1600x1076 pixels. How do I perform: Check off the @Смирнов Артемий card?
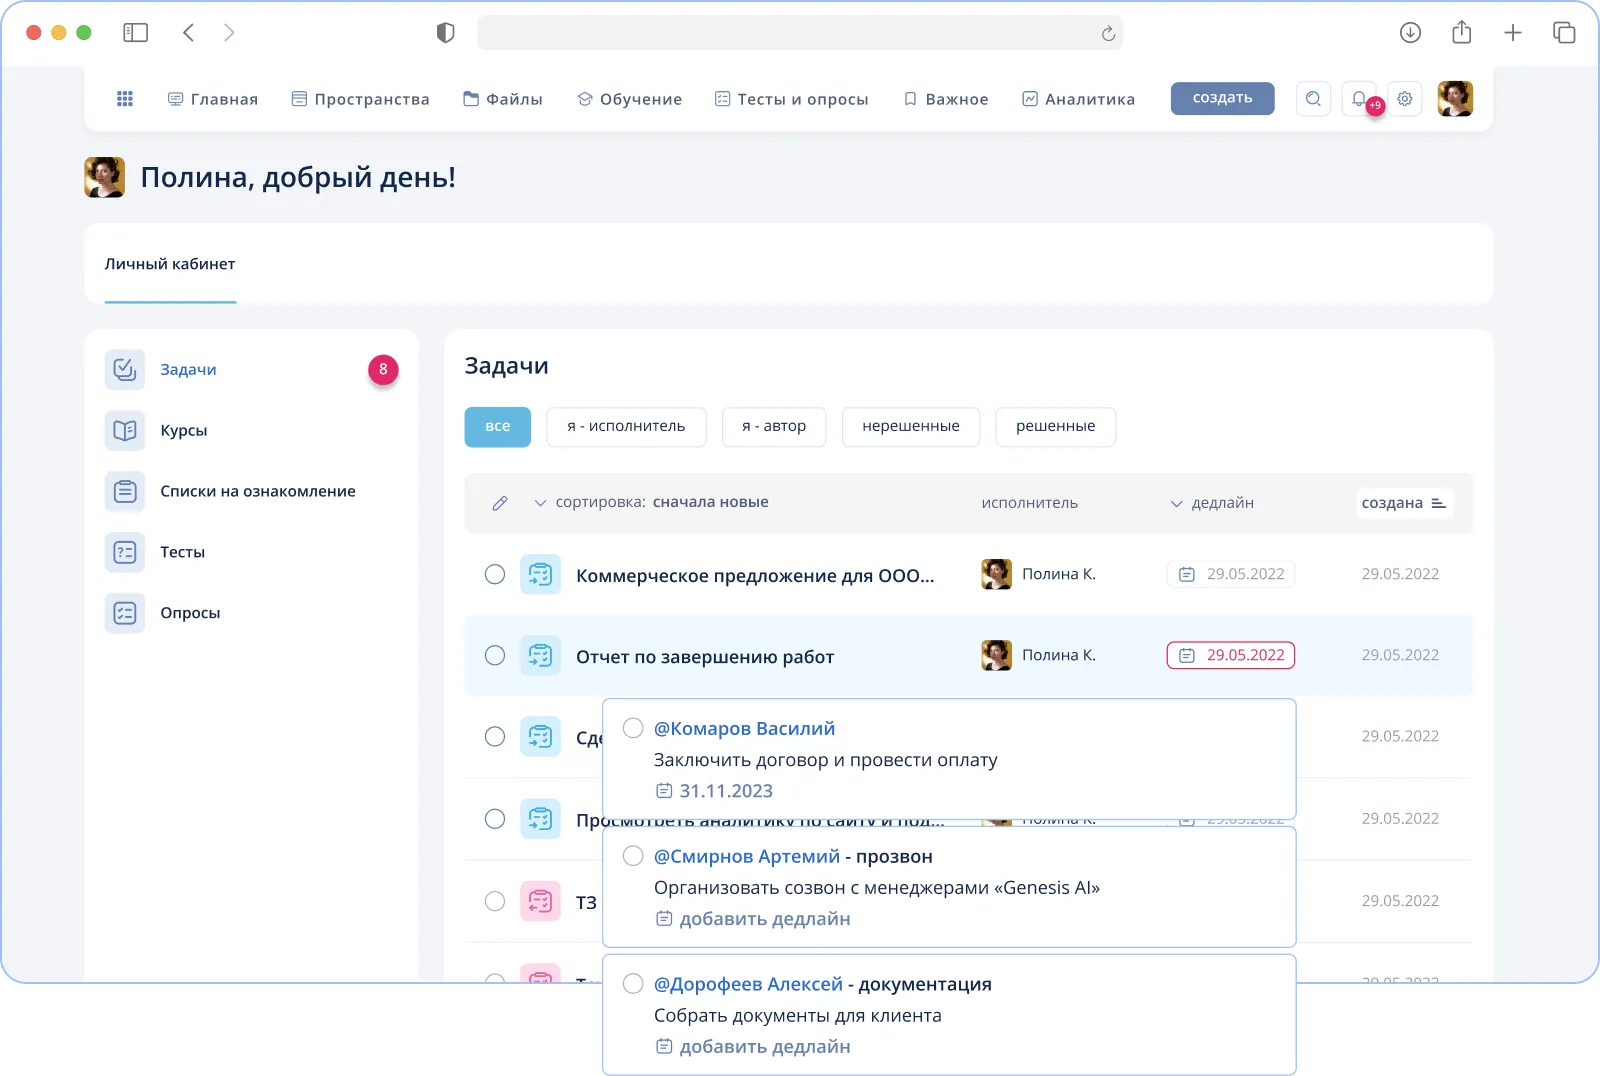tap(633, 856)
